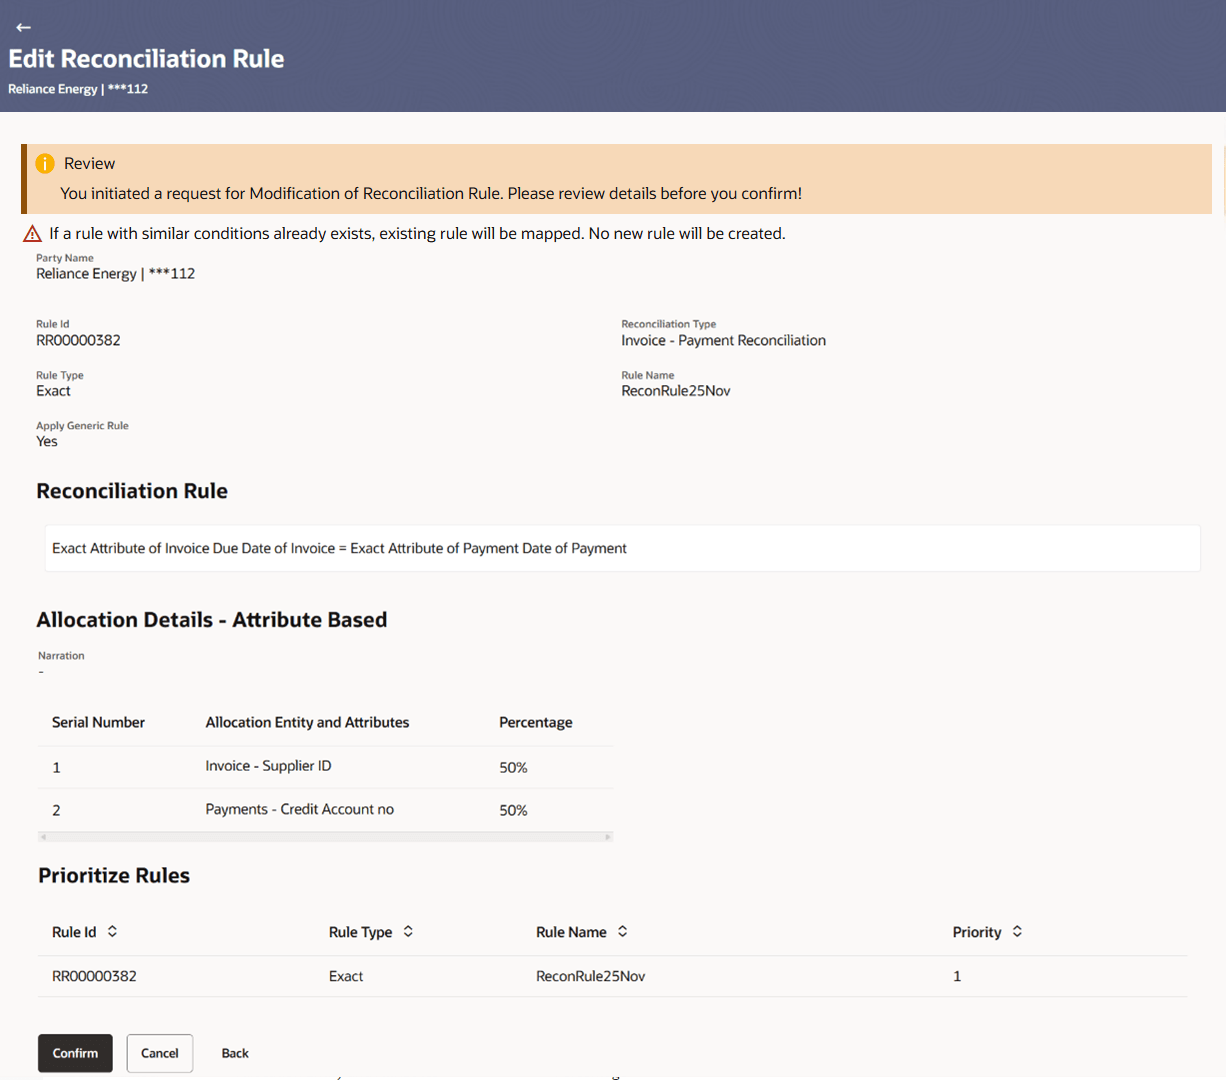Click the Allocation Details - Attribute Based heading
This screenshot has height=1080, width=1226.
coord(212,620)
